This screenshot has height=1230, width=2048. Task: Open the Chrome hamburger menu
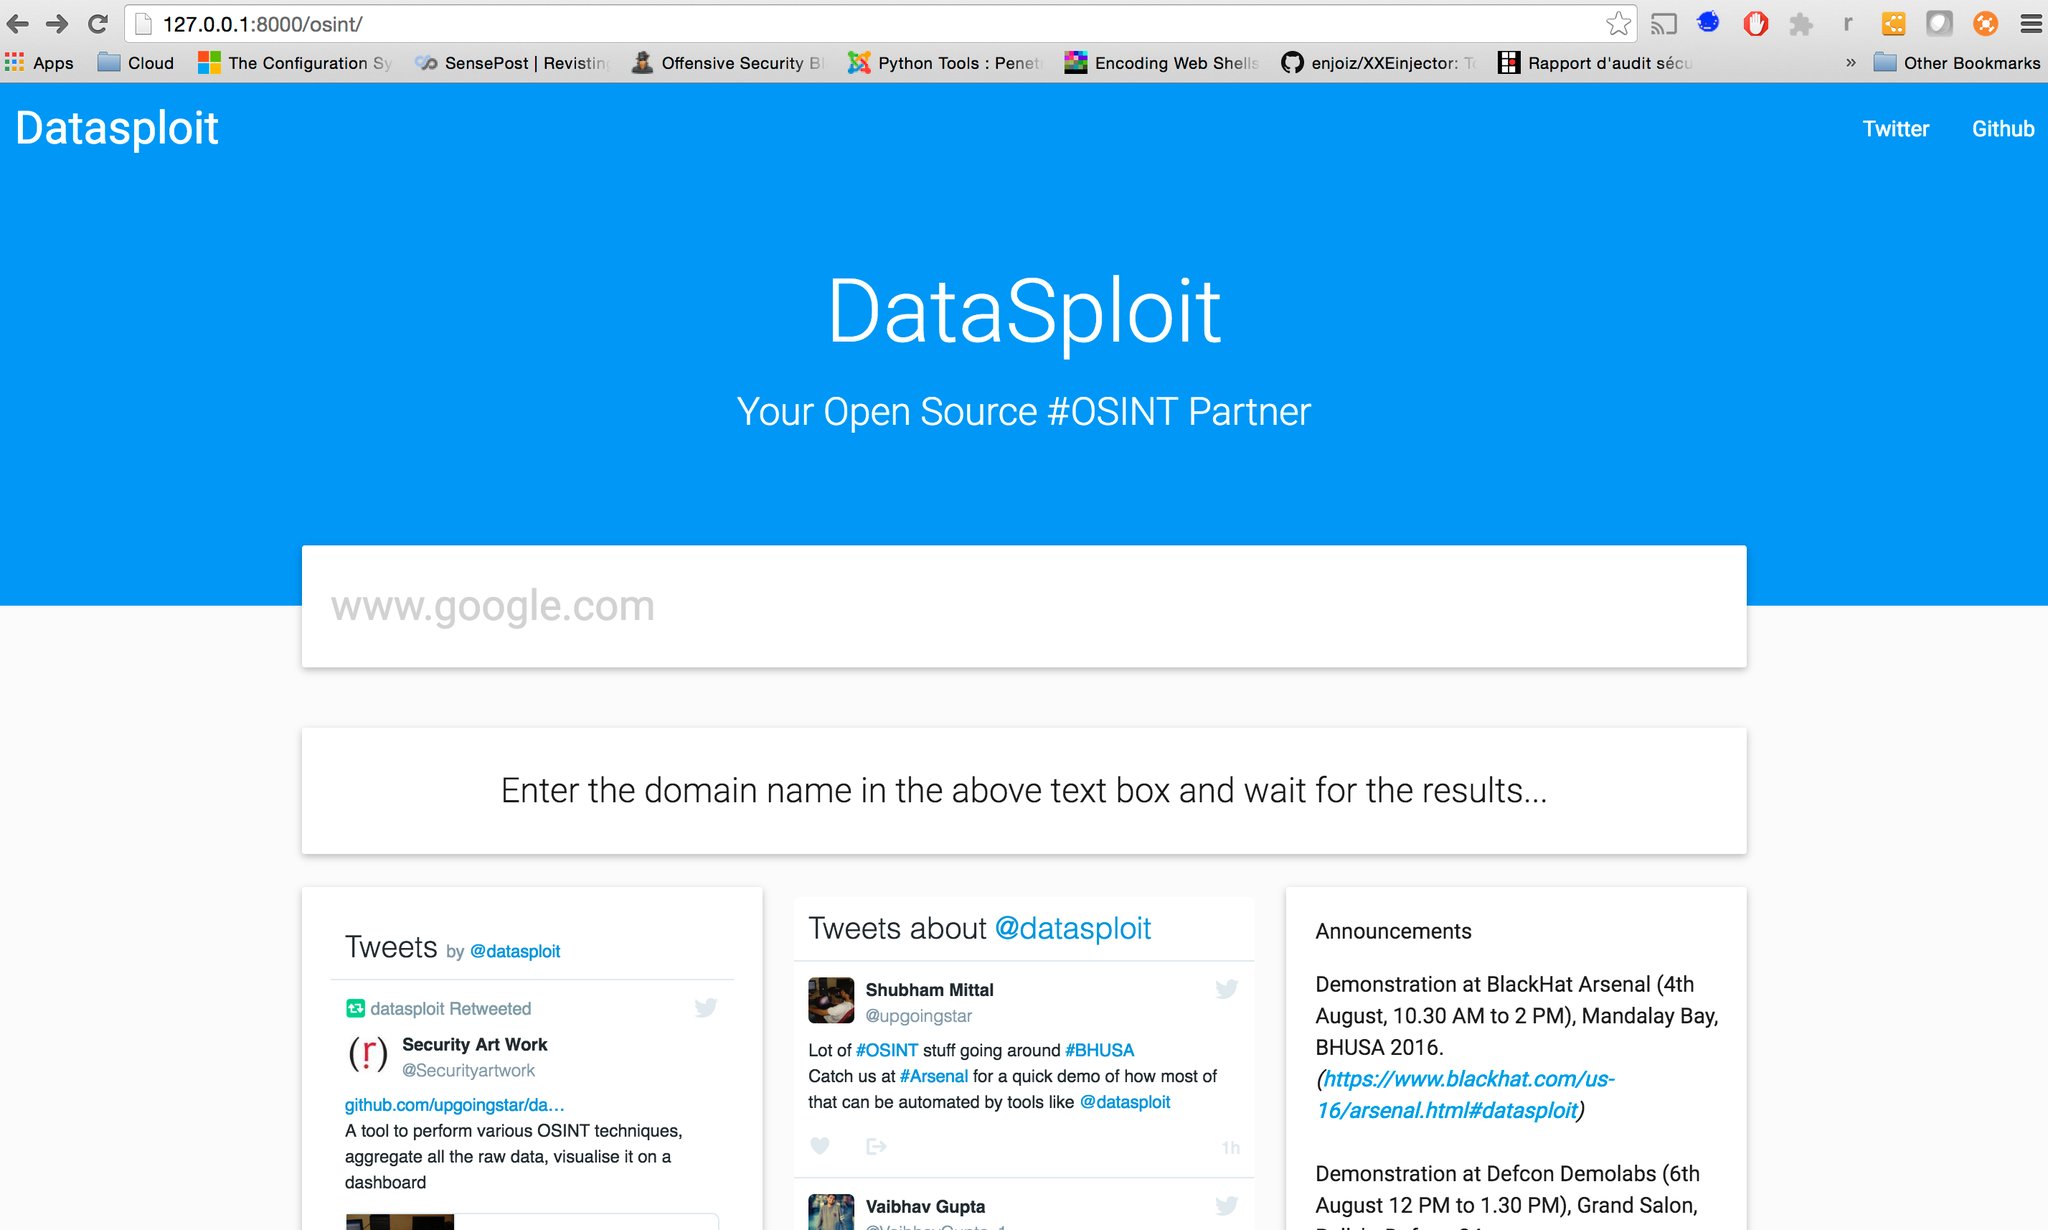click(2031, 24)
